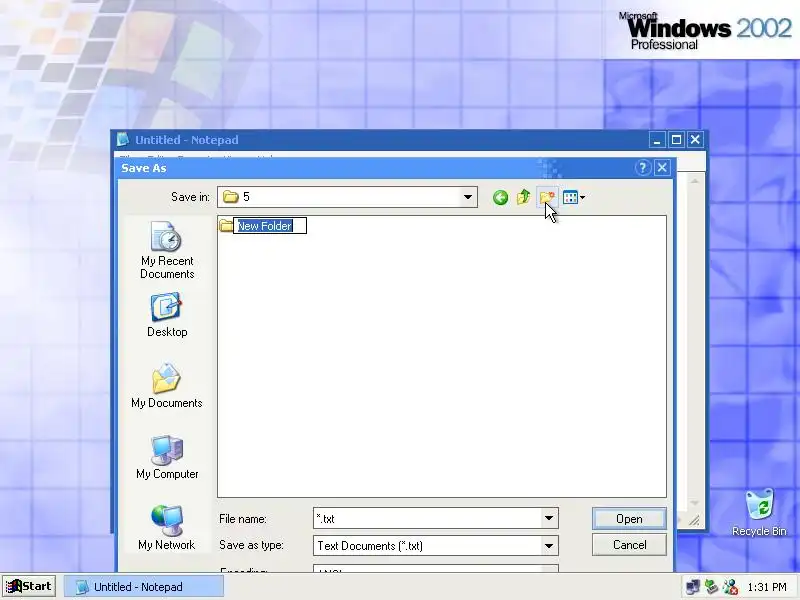800x600 pixels.
Task: Click Notepad's vertical scrollbar down arrow
Action: (694, 503)
